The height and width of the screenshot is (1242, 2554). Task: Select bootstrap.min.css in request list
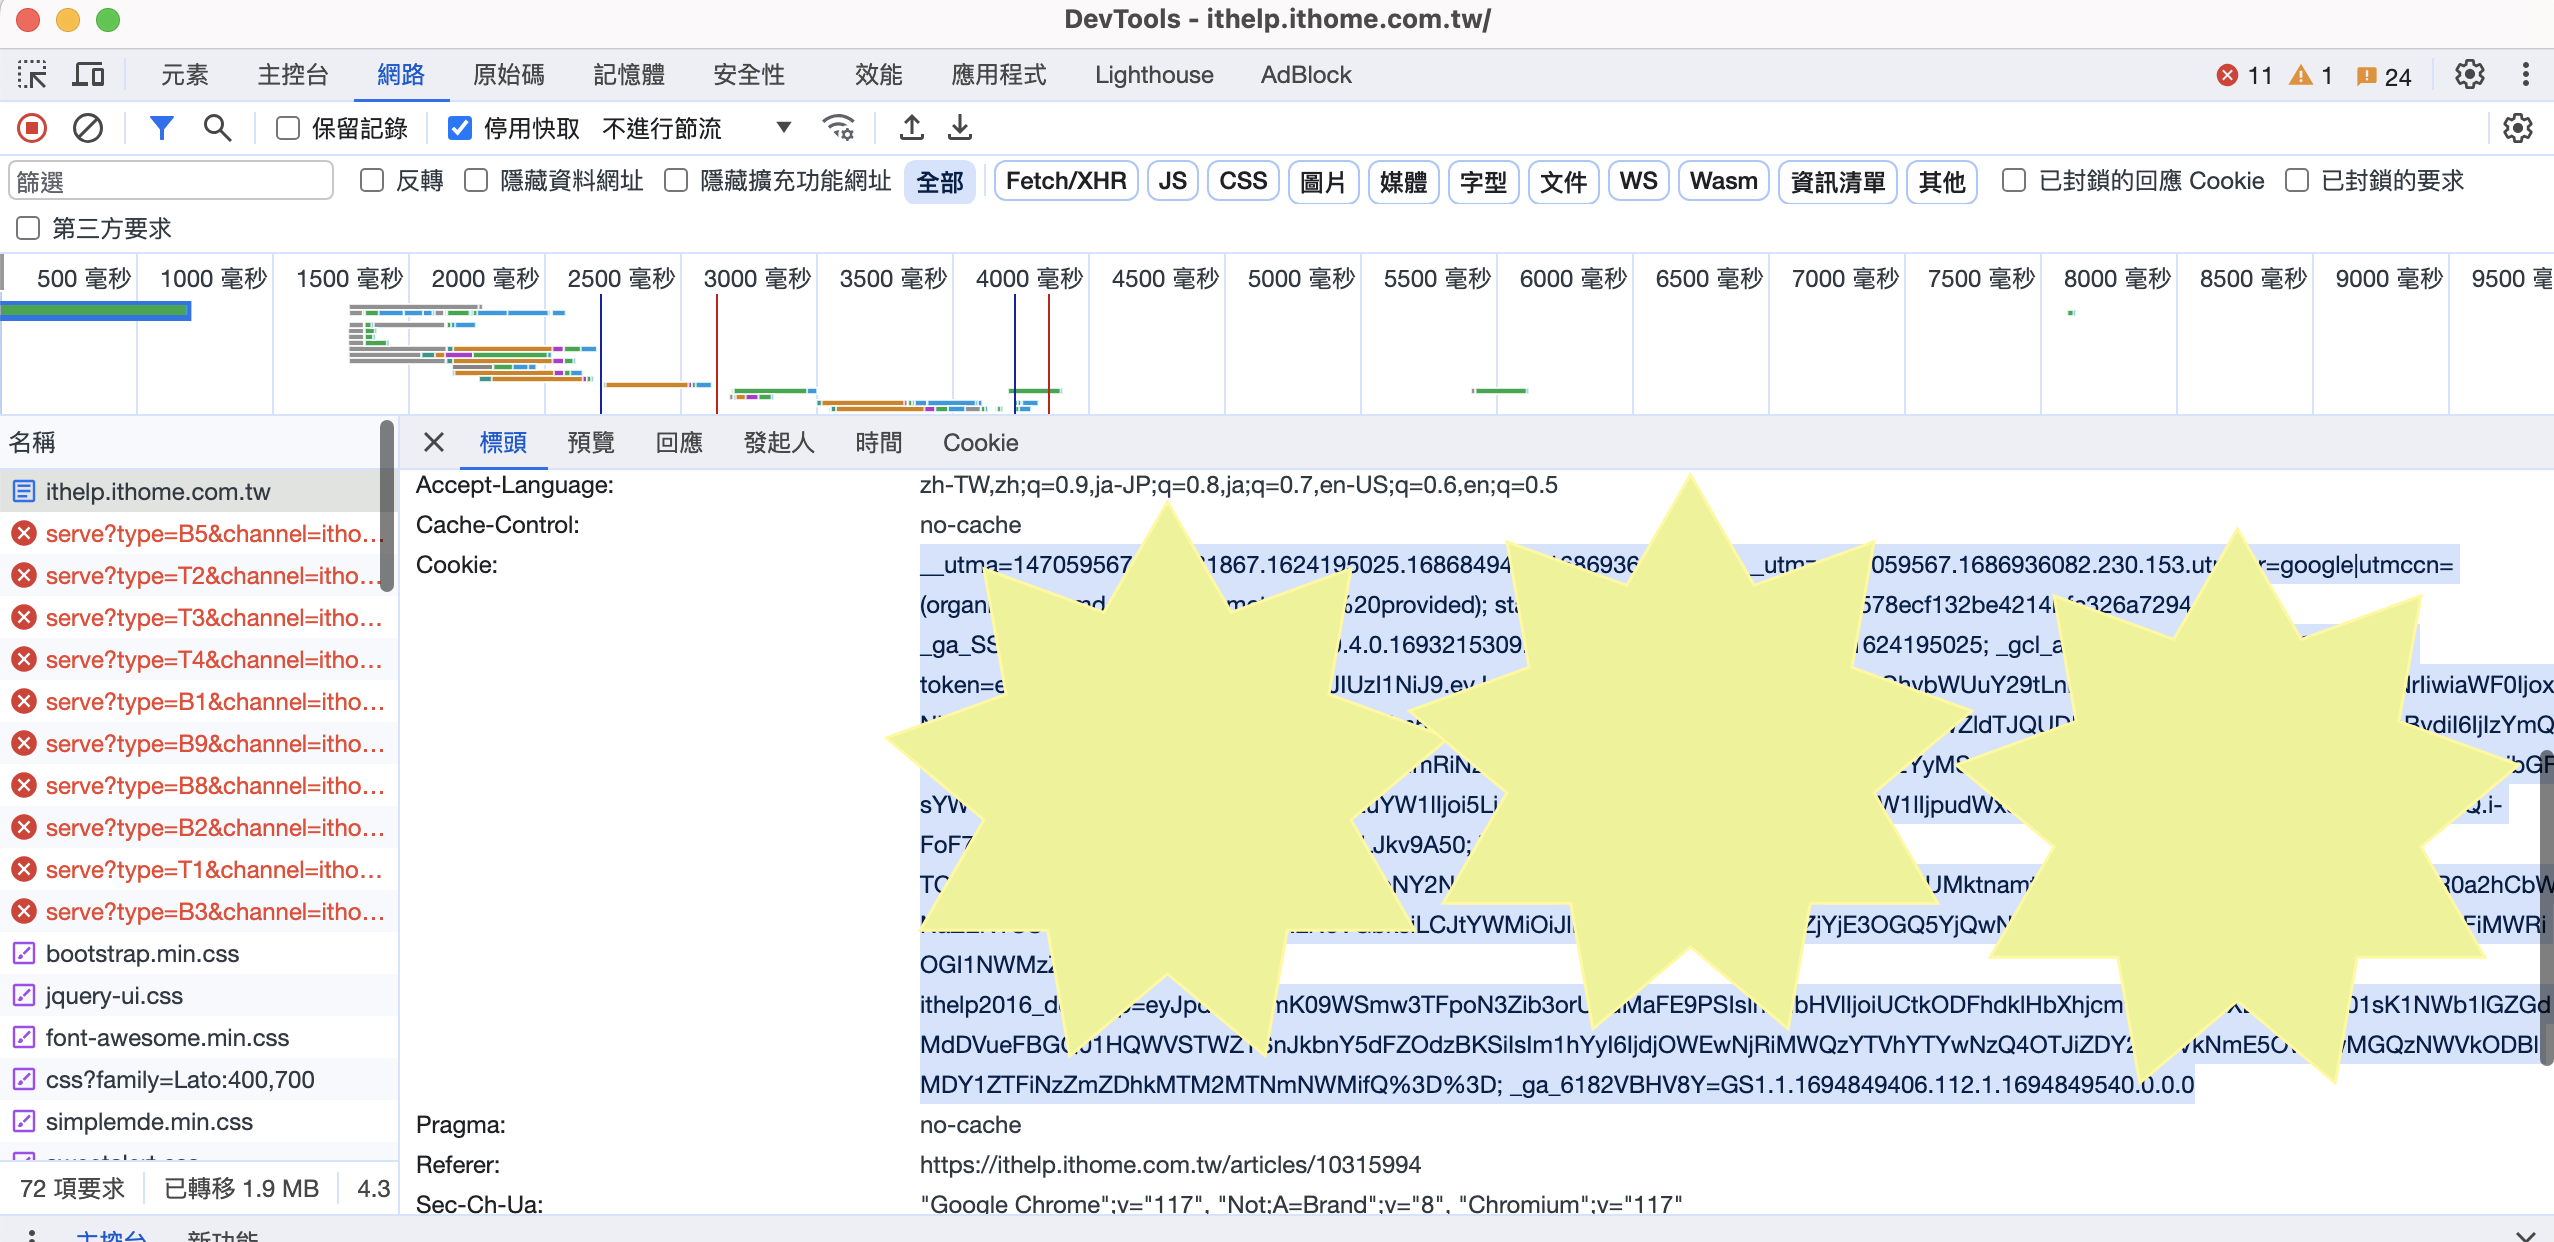click(x=142, y=954)
